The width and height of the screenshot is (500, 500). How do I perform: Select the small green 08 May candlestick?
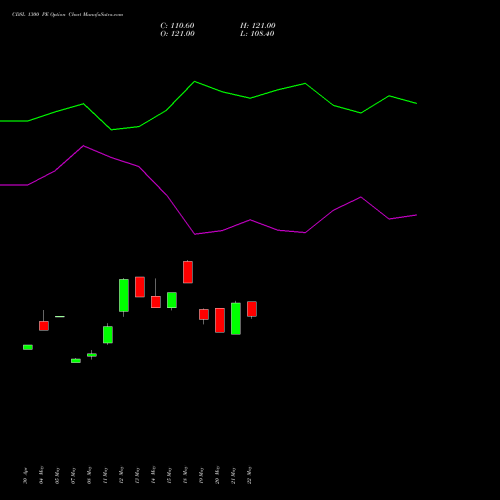click(92, 355)
